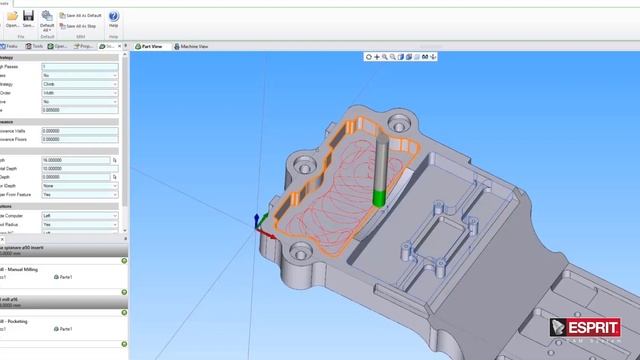Click the rotate view icon in viewport toolbar
The width and height of the screenshot is (640, 360).
369,57
